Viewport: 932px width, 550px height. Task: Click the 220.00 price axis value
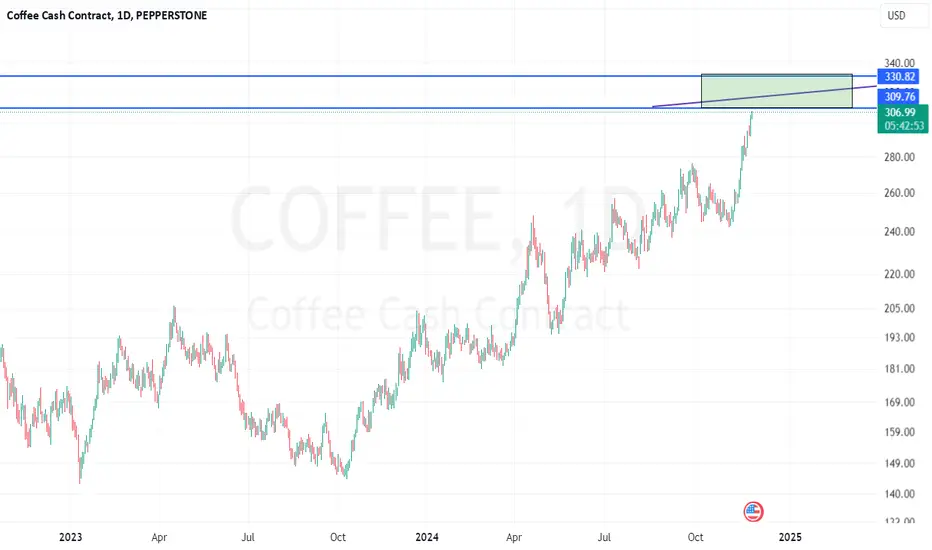click(x=899, y=274)
